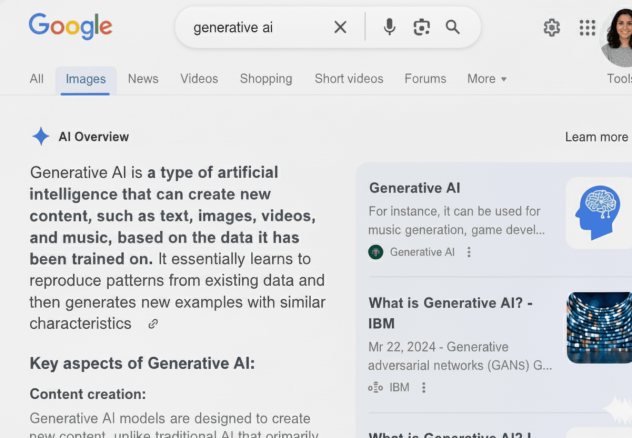Click the blue brain head thumbnail
Viewport: 632px width, 438px height.
(x=598, y=213)
